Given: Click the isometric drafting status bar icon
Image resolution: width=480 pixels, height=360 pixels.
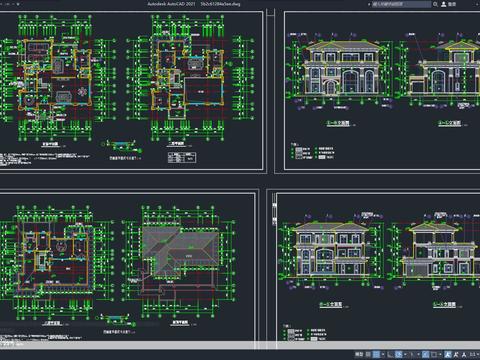Looking at the screenshot, I should [412, 354].
